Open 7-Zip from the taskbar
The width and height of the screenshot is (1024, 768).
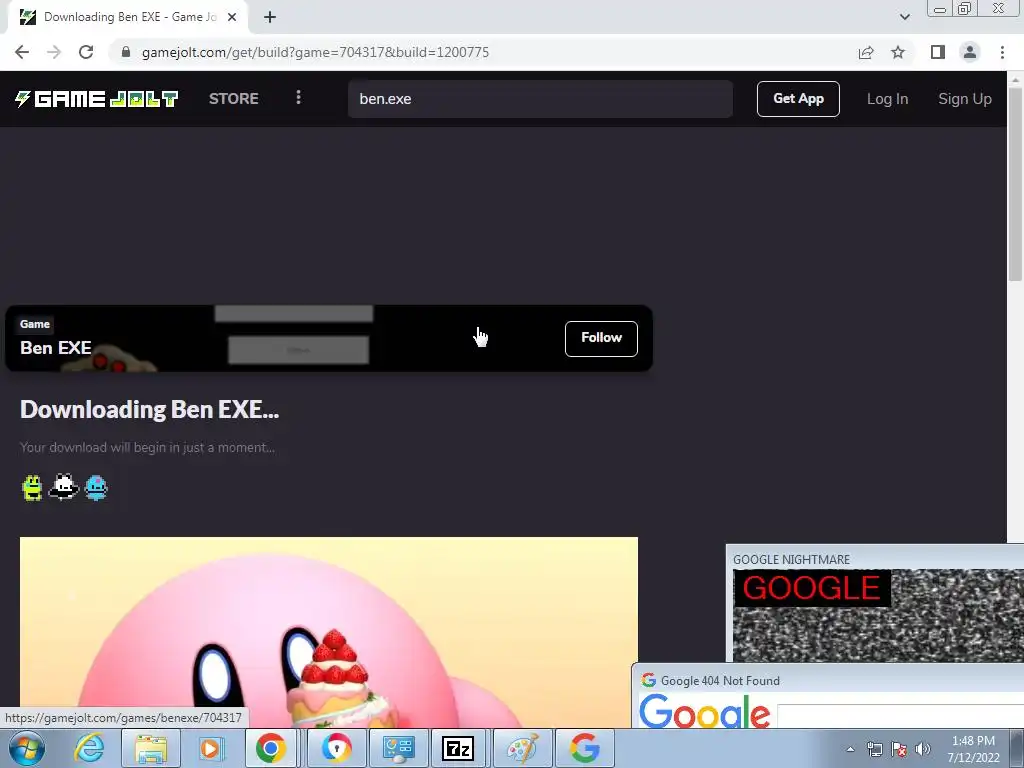[x=458, y=748]
